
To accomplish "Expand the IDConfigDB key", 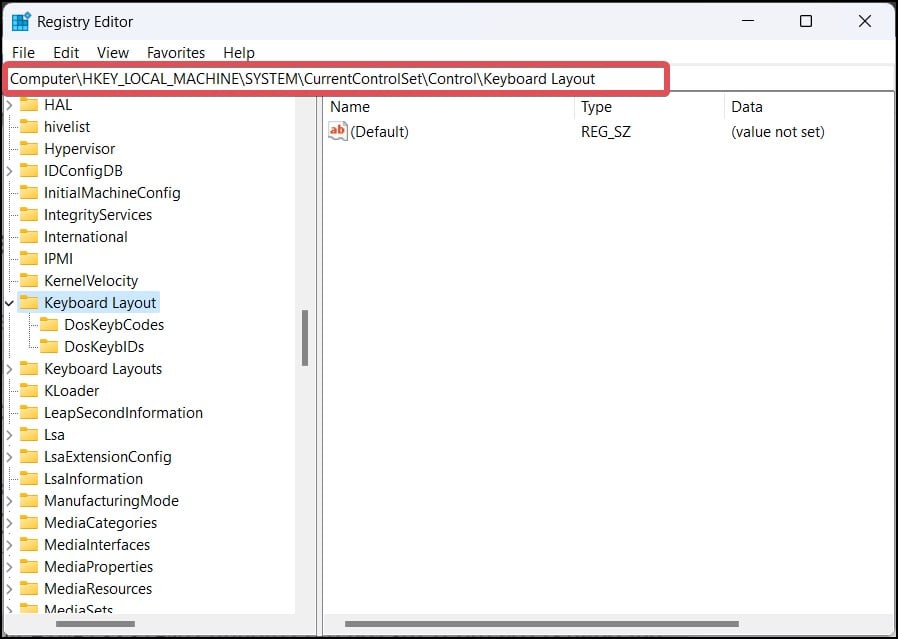I will coord(9,171).
